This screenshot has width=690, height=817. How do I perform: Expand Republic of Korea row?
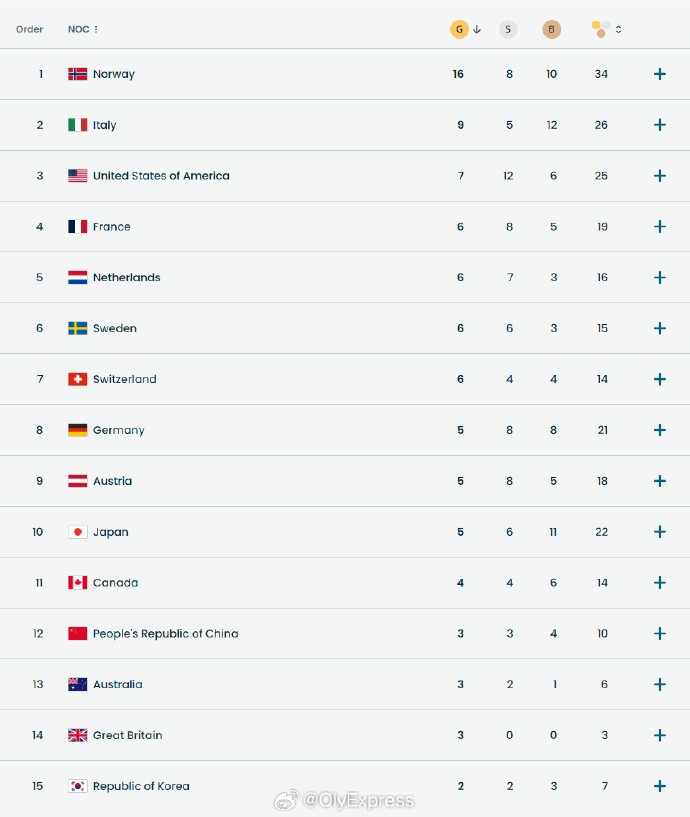660,786
